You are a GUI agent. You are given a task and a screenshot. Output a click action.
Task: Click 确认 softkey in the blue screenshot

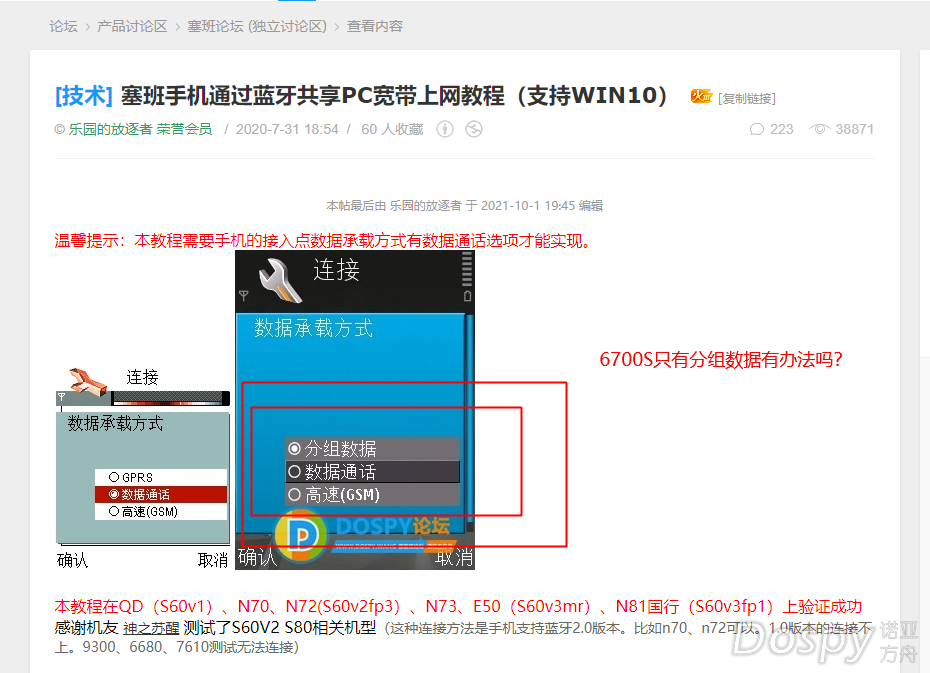point(257,557)
